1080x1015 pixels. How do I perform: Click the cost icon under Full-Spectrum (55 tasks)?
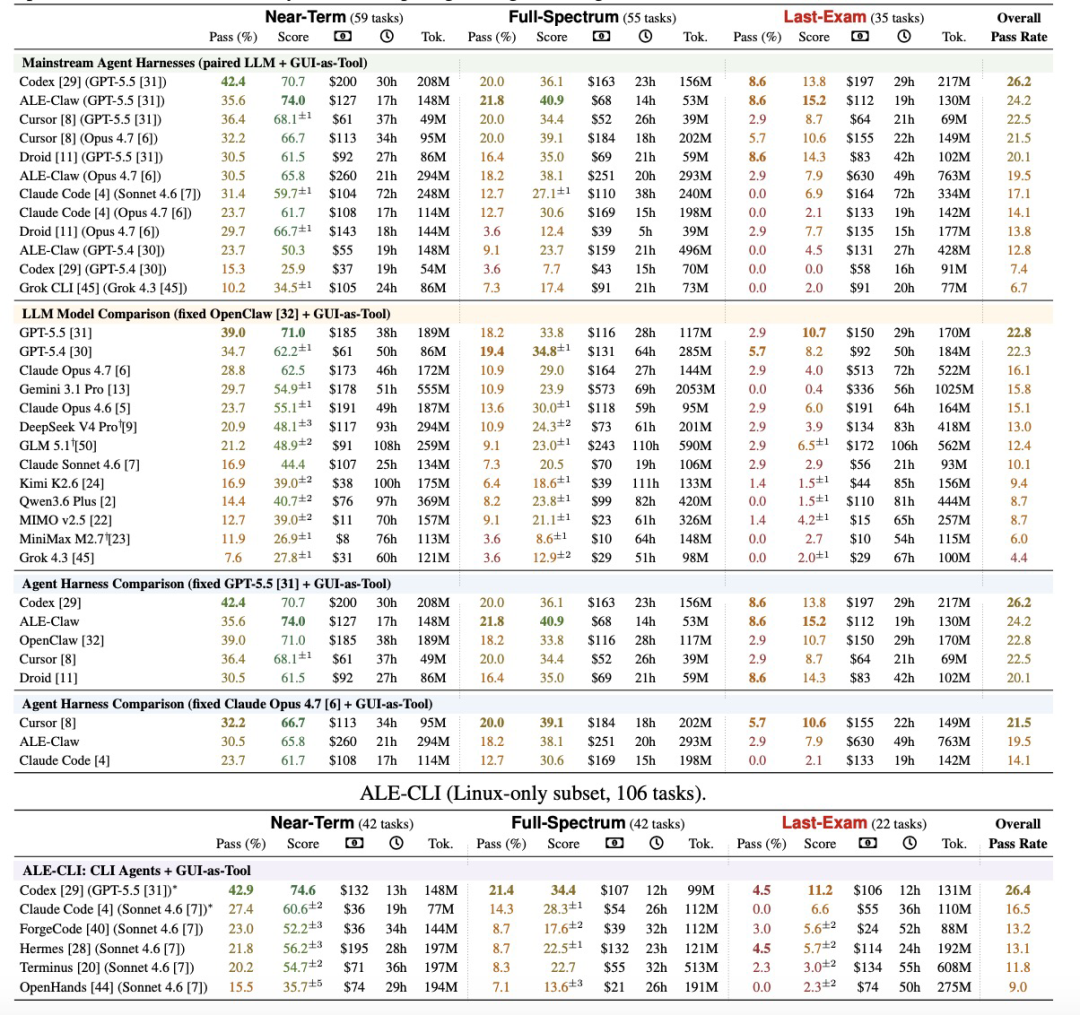click(x=601, y=36)
